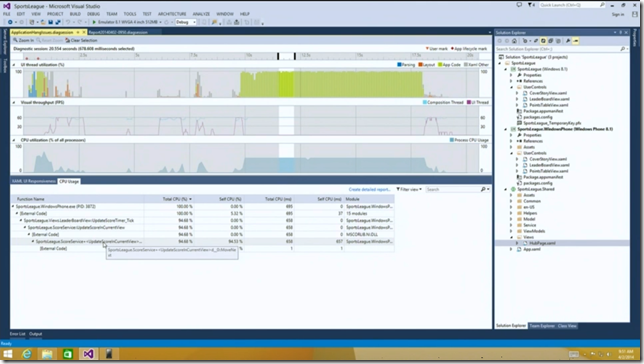The height and width of the screenshot is (364, 644).
Task: Open File Explorer from the taskbar
Action: [x=47, y=354]
